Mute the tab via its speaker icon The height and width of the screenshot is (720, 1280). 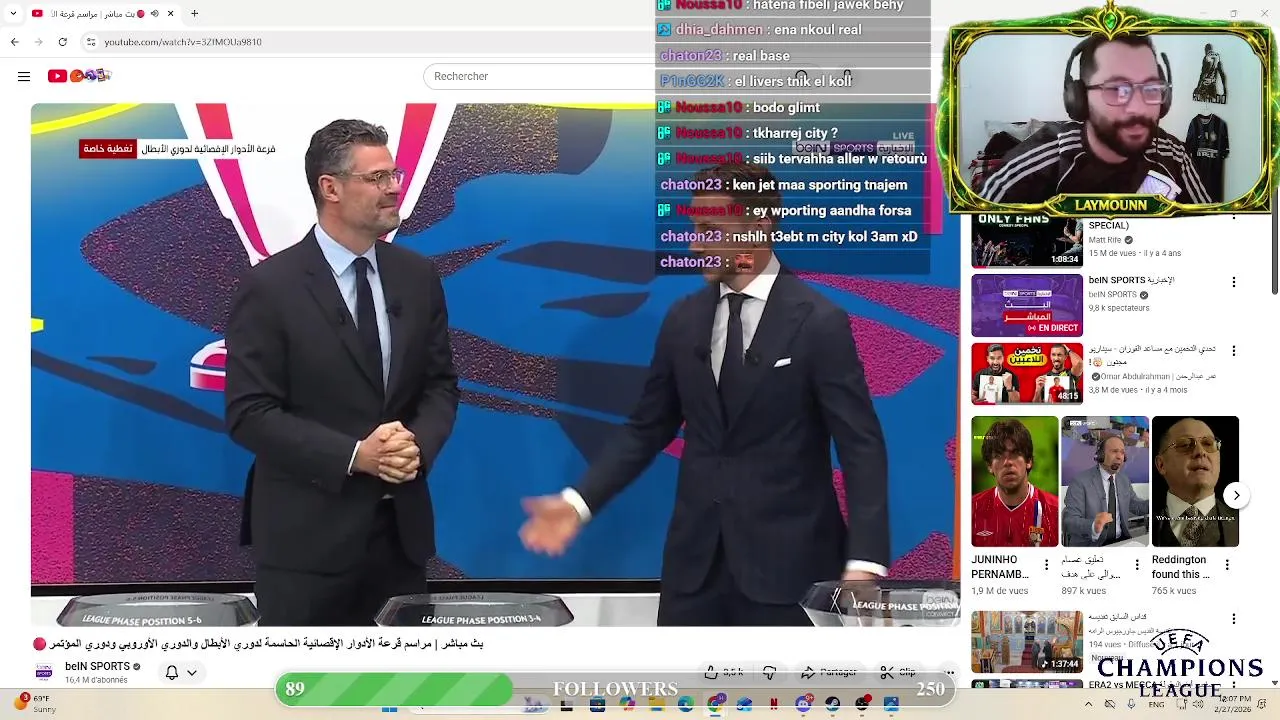click(154, 14)
